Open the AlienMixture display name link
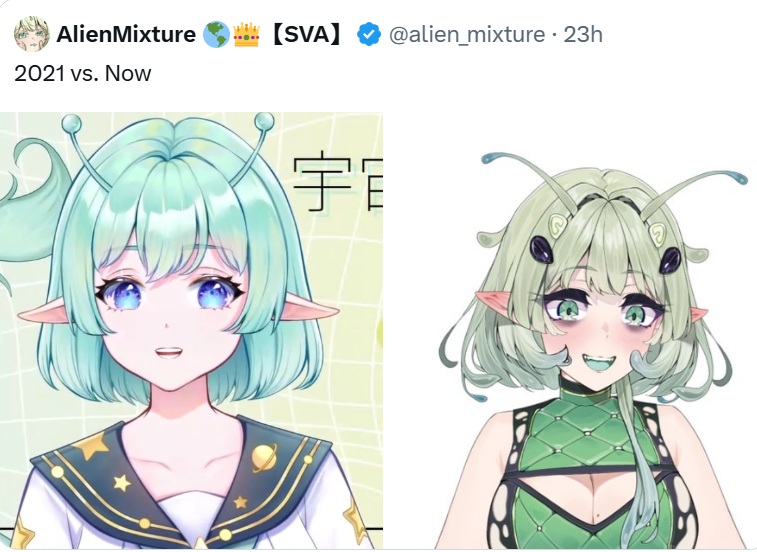 126,35
